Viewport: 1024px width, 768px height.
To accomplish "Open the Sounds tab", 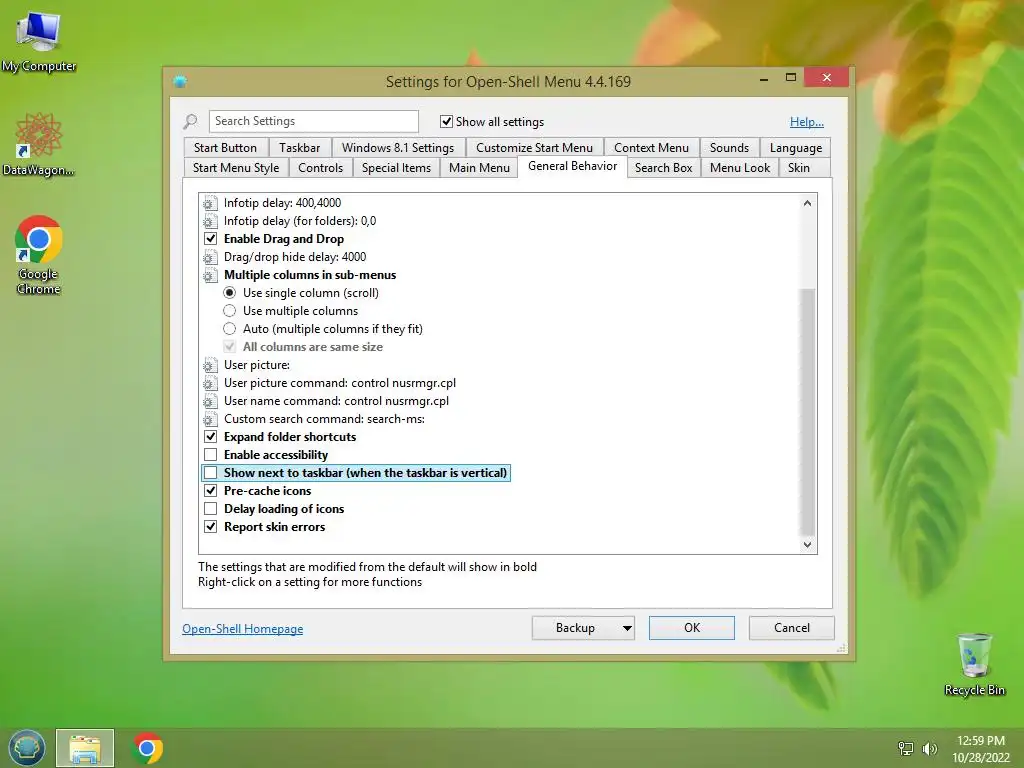I will pyautogui.click(x=729, y=148).
